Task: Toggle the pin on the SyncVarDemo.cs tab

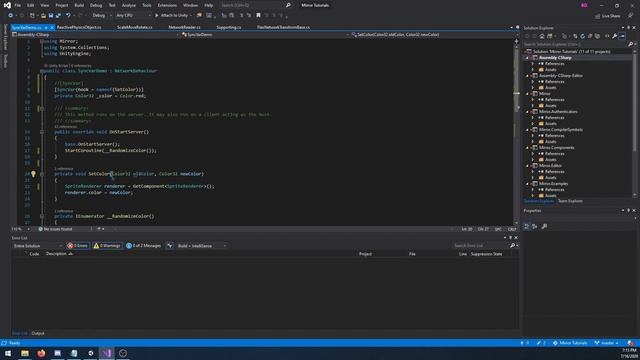Action: 46,27
